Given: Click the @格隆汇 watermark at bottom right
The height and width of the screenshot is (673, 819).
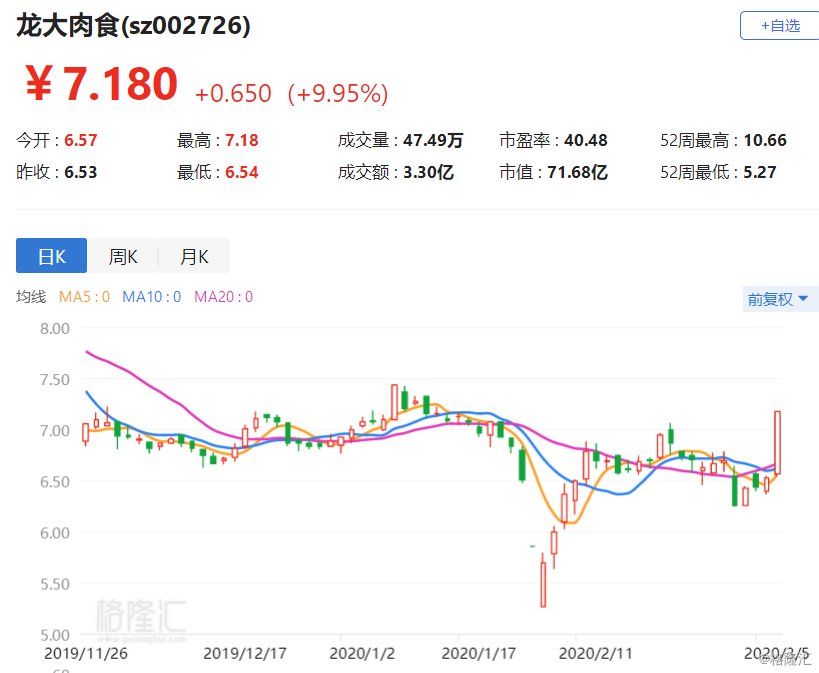Looking at the screenshot, I should (x=786, y=658).
